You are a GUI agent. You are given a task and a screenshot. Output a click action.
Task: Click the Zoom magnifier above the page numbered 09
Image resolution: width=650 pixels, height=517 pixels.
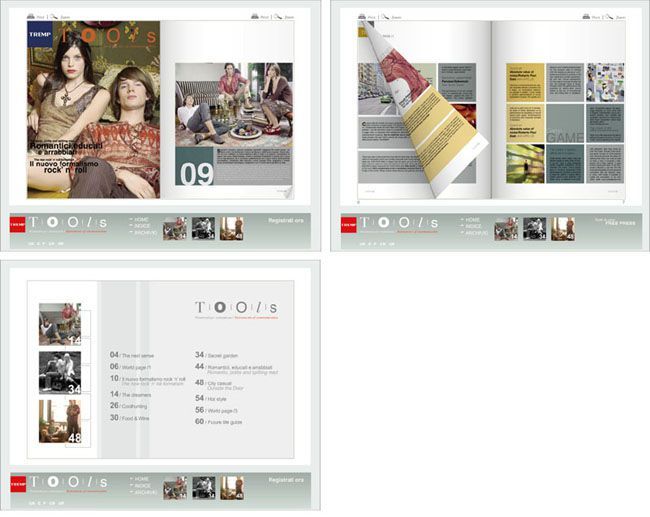coord(278,16)
